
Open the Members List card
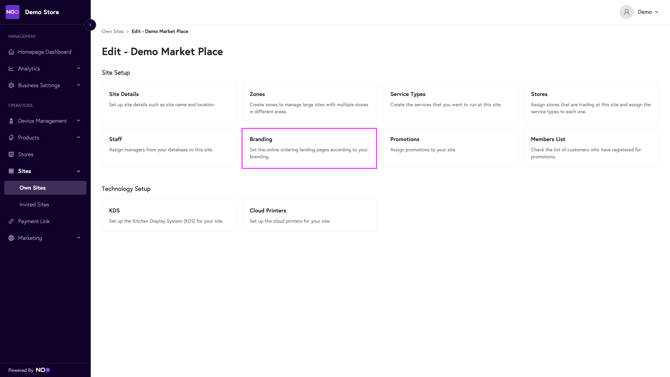coord(591,148)
